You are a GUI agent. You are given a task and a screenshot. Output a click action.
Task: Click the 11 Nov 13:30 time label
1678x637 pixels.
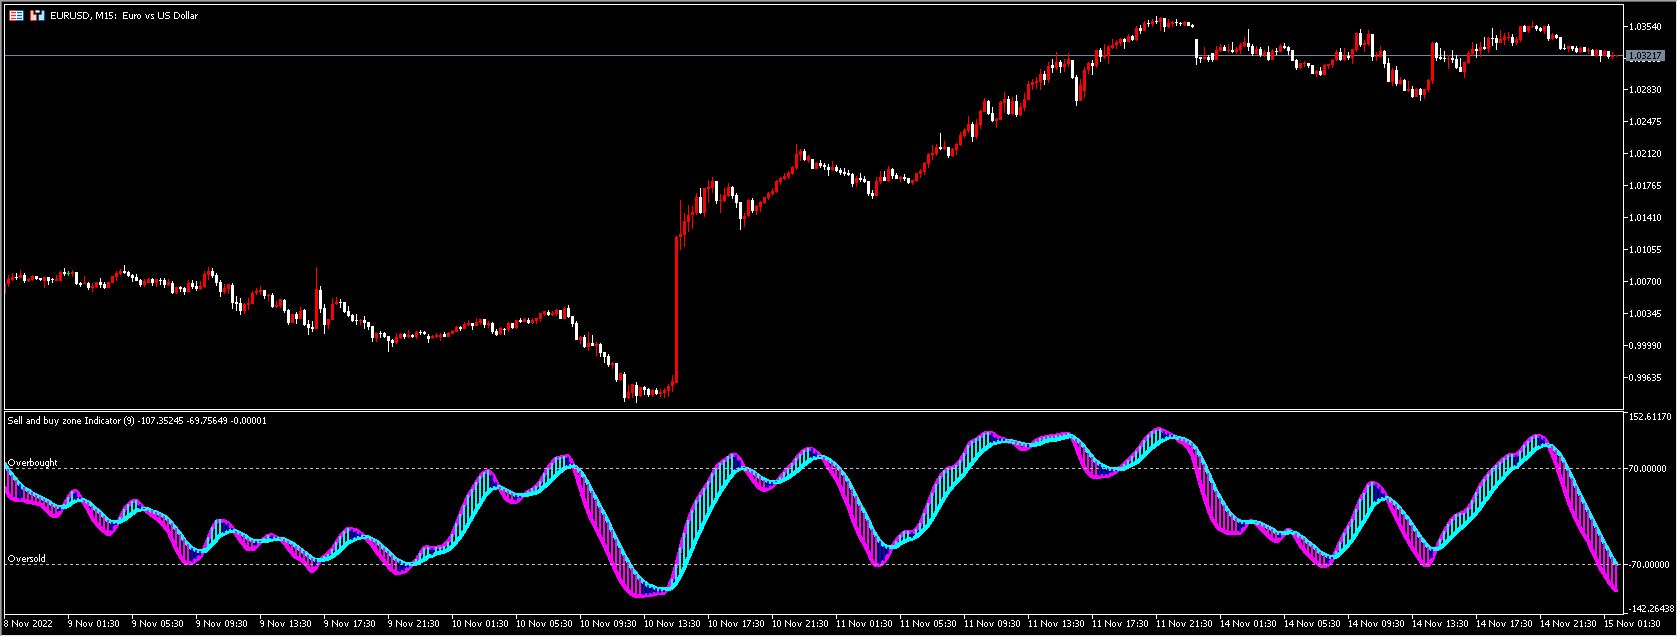point(1056,624)
